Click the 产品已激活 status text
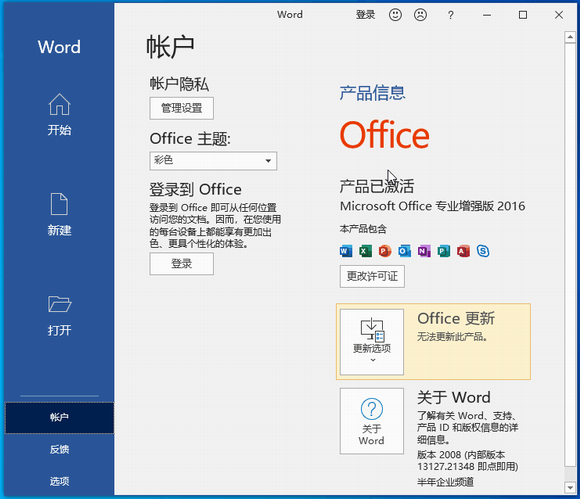Image resolution: width=580 pixels, height=499 pixels. tap(377, 186)
